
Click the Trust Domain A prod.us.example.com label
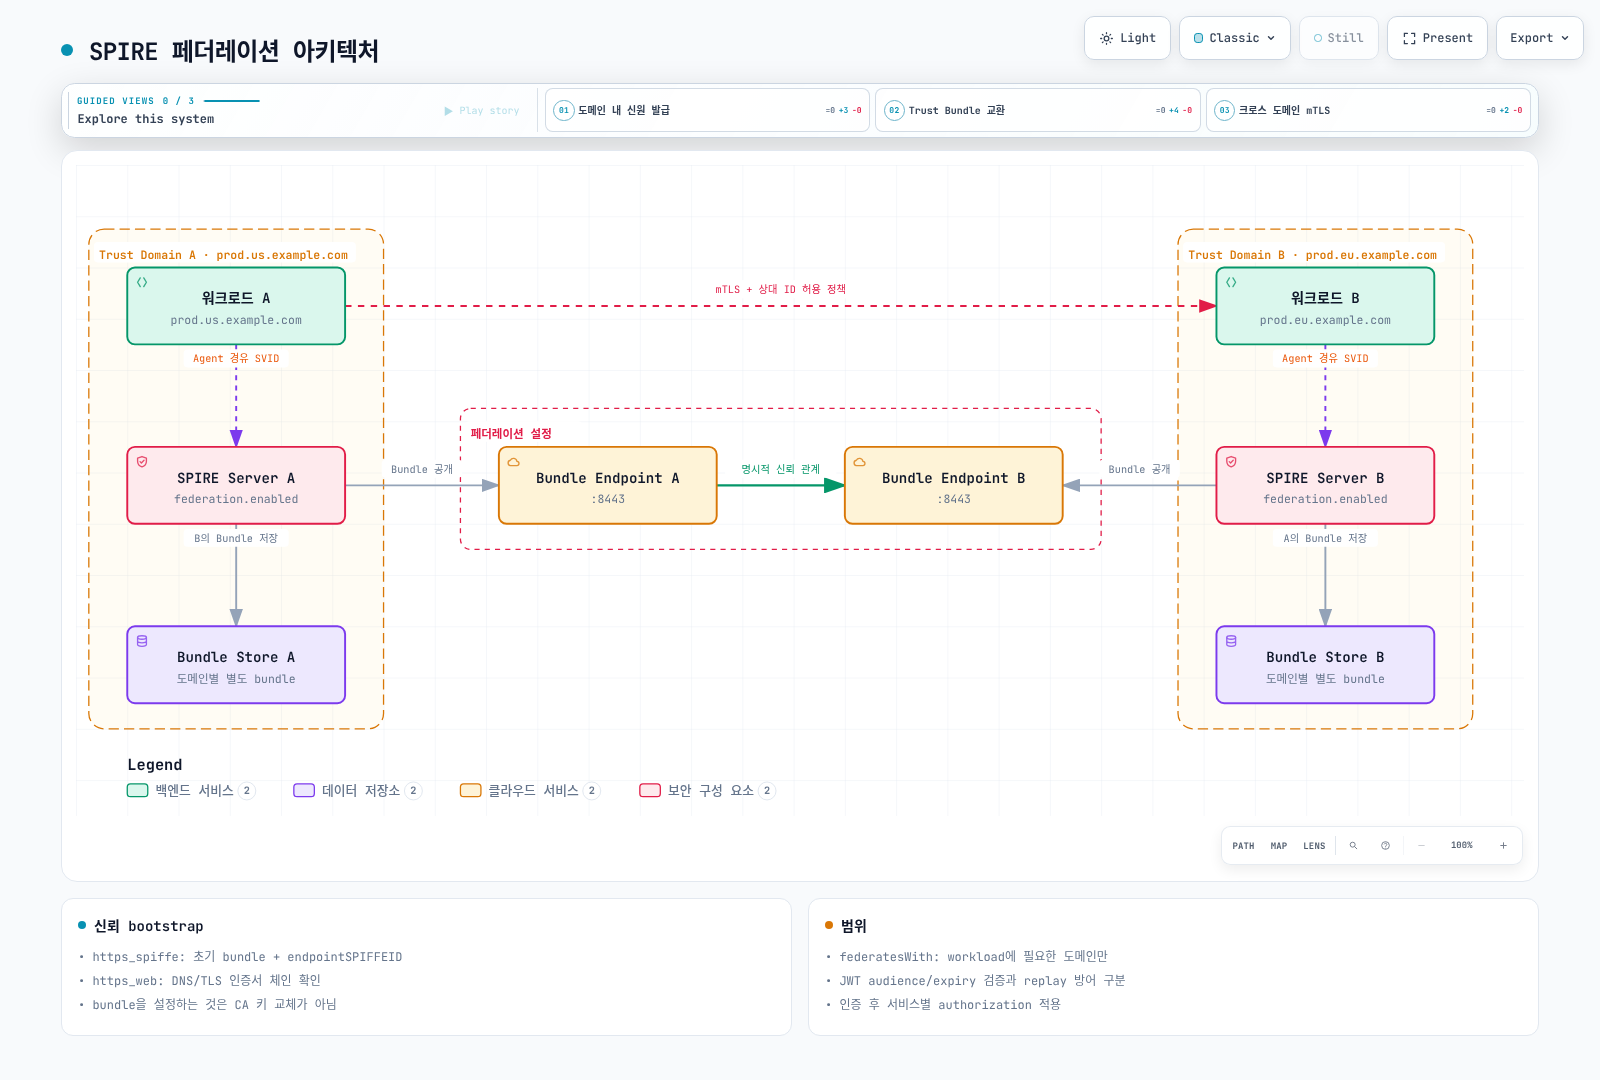223,255
